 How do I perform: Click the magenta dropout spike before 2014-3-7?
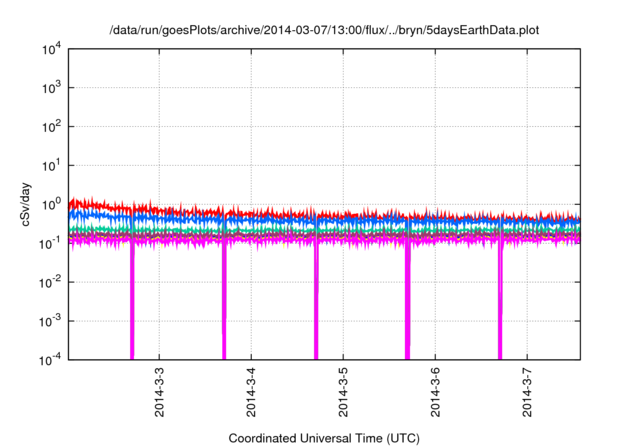500,302
